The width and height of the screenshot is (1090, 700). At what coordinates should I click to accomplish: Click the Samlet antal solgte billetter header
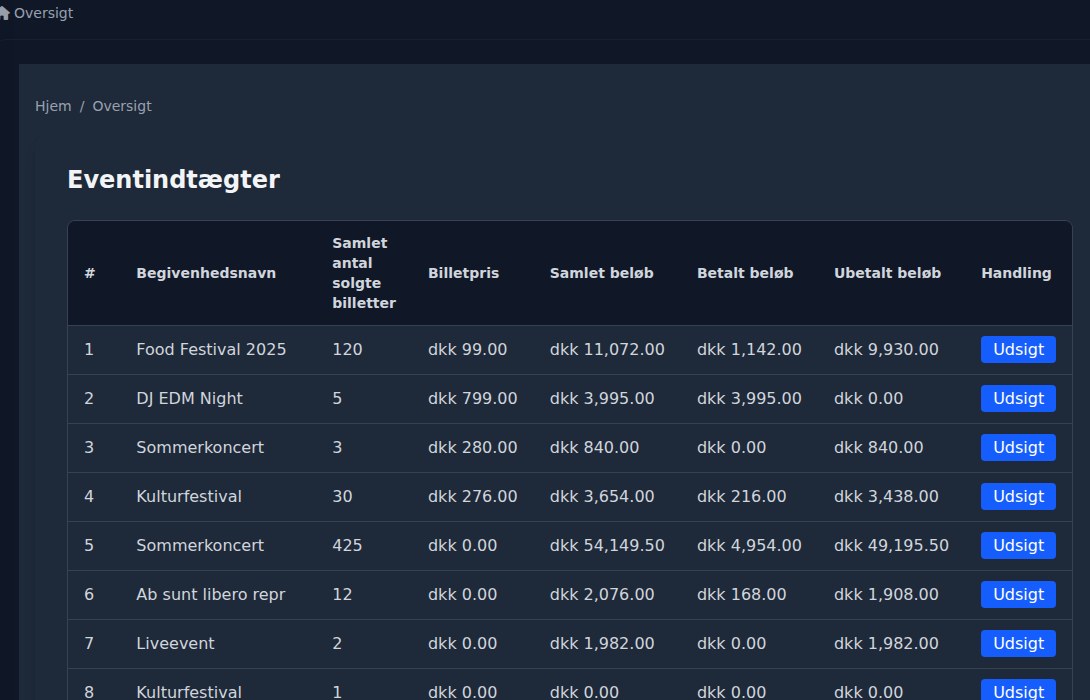[x=364, y=273]
